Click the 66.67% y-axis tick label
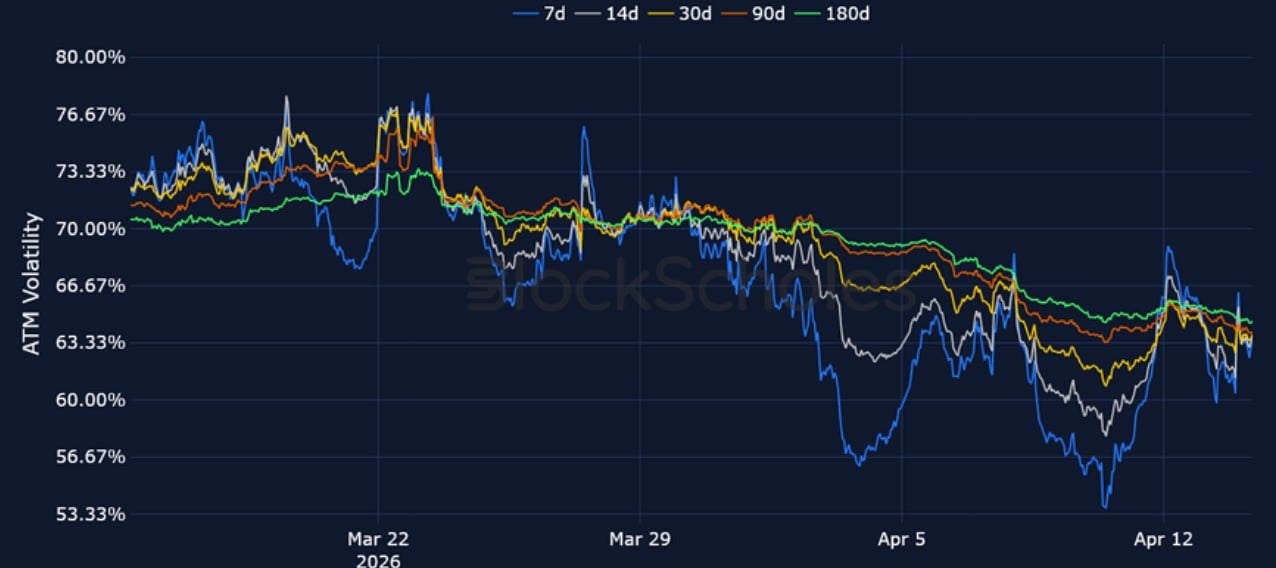The image size is (1276, 568). coord(89,286)
